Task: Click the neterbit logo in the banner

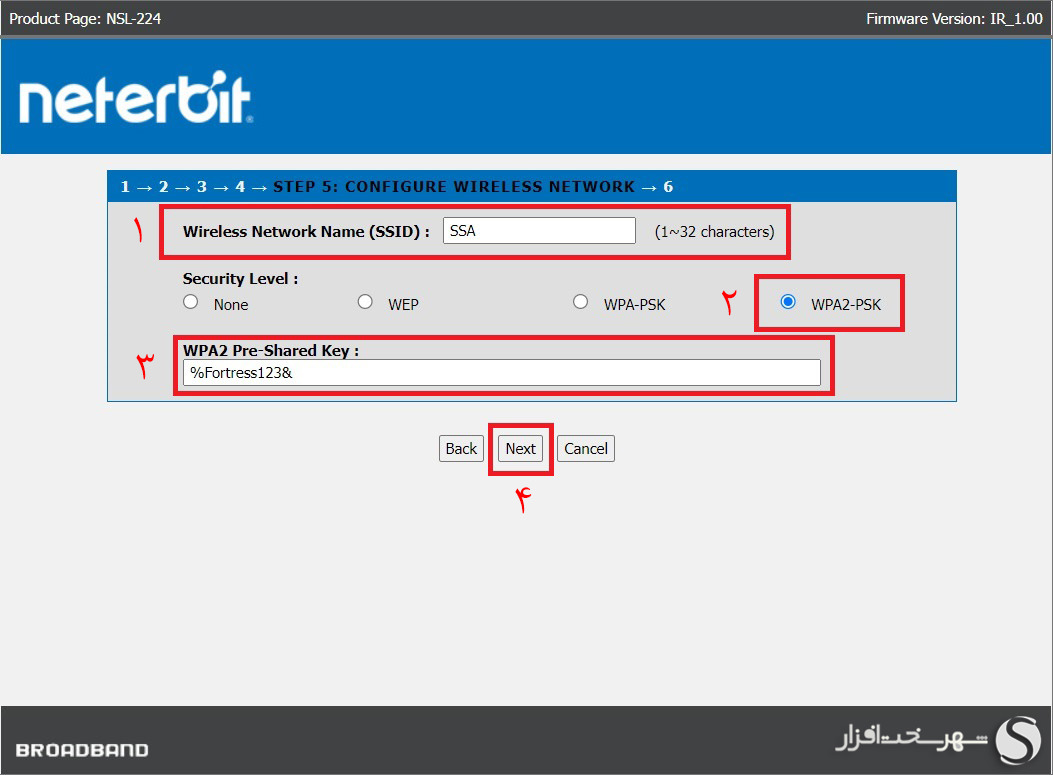Action: click(135, 101)
